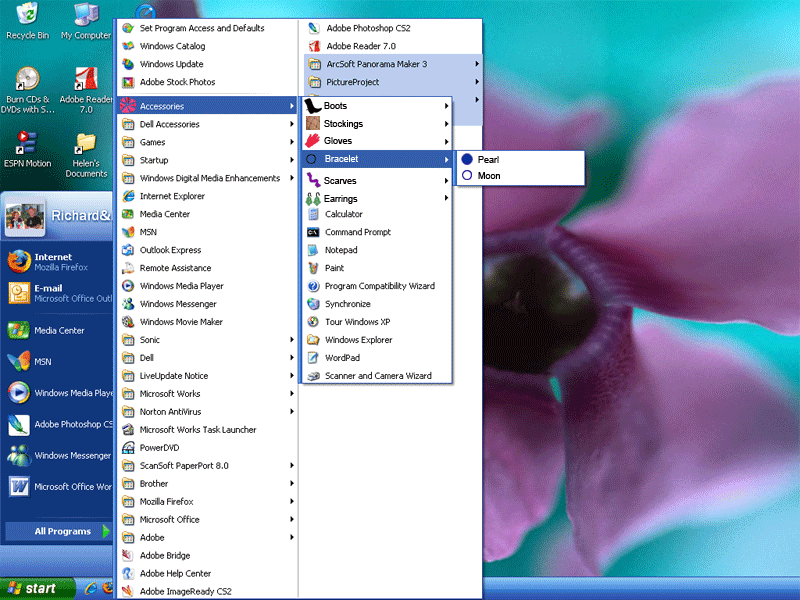The width and height of the screenshot is (800, 600).
Task: Click the pinned Media Center icon in the left Start column
Action: [x=18, y=331]
